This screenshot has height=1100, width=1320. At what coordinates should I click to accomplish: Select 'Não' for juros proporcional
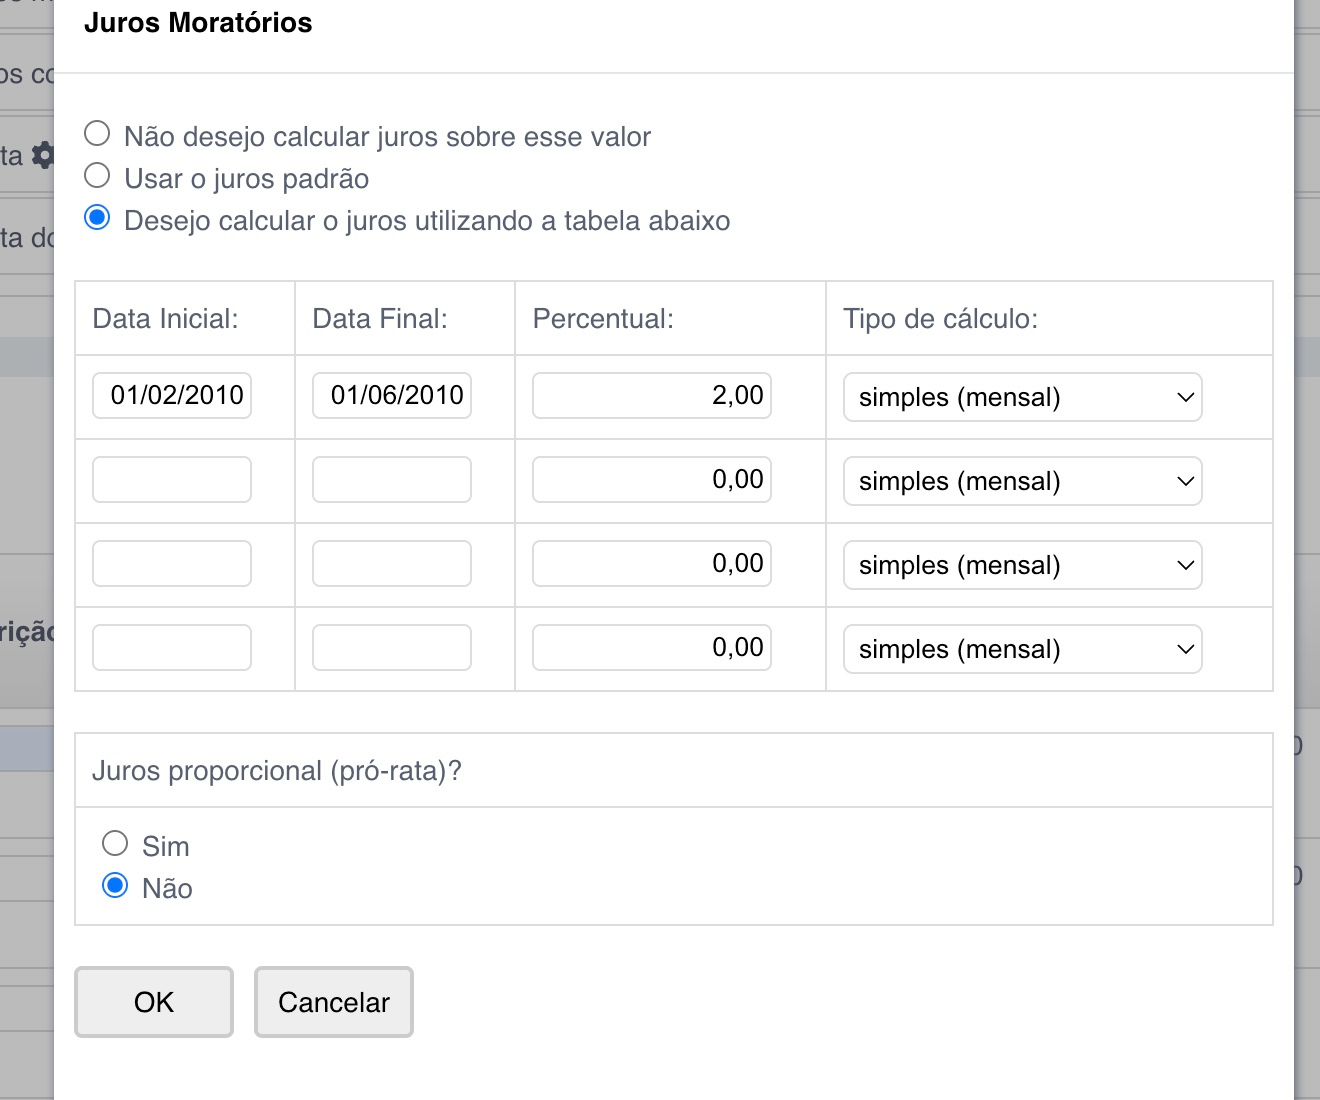pyautogui.click(x=115, y=886)
